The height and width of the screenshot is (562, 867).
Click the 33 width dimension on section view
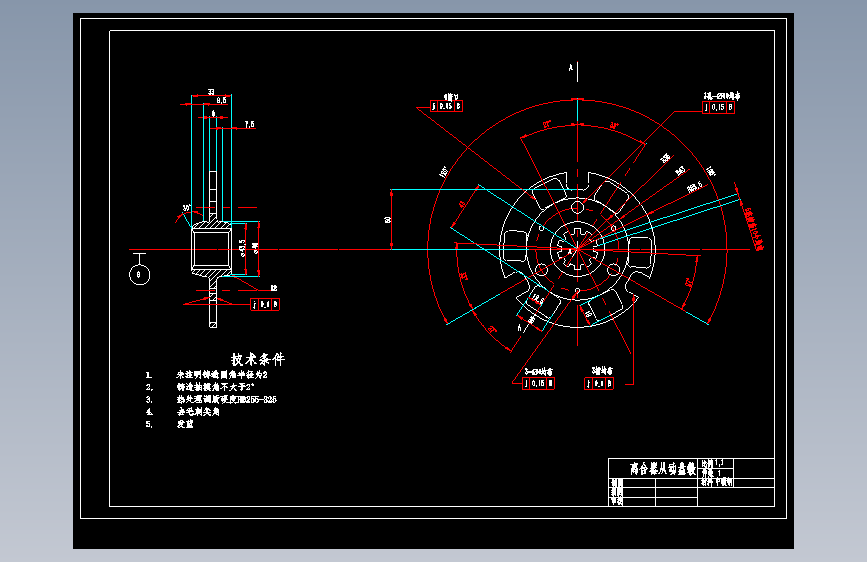pos(211,92)
